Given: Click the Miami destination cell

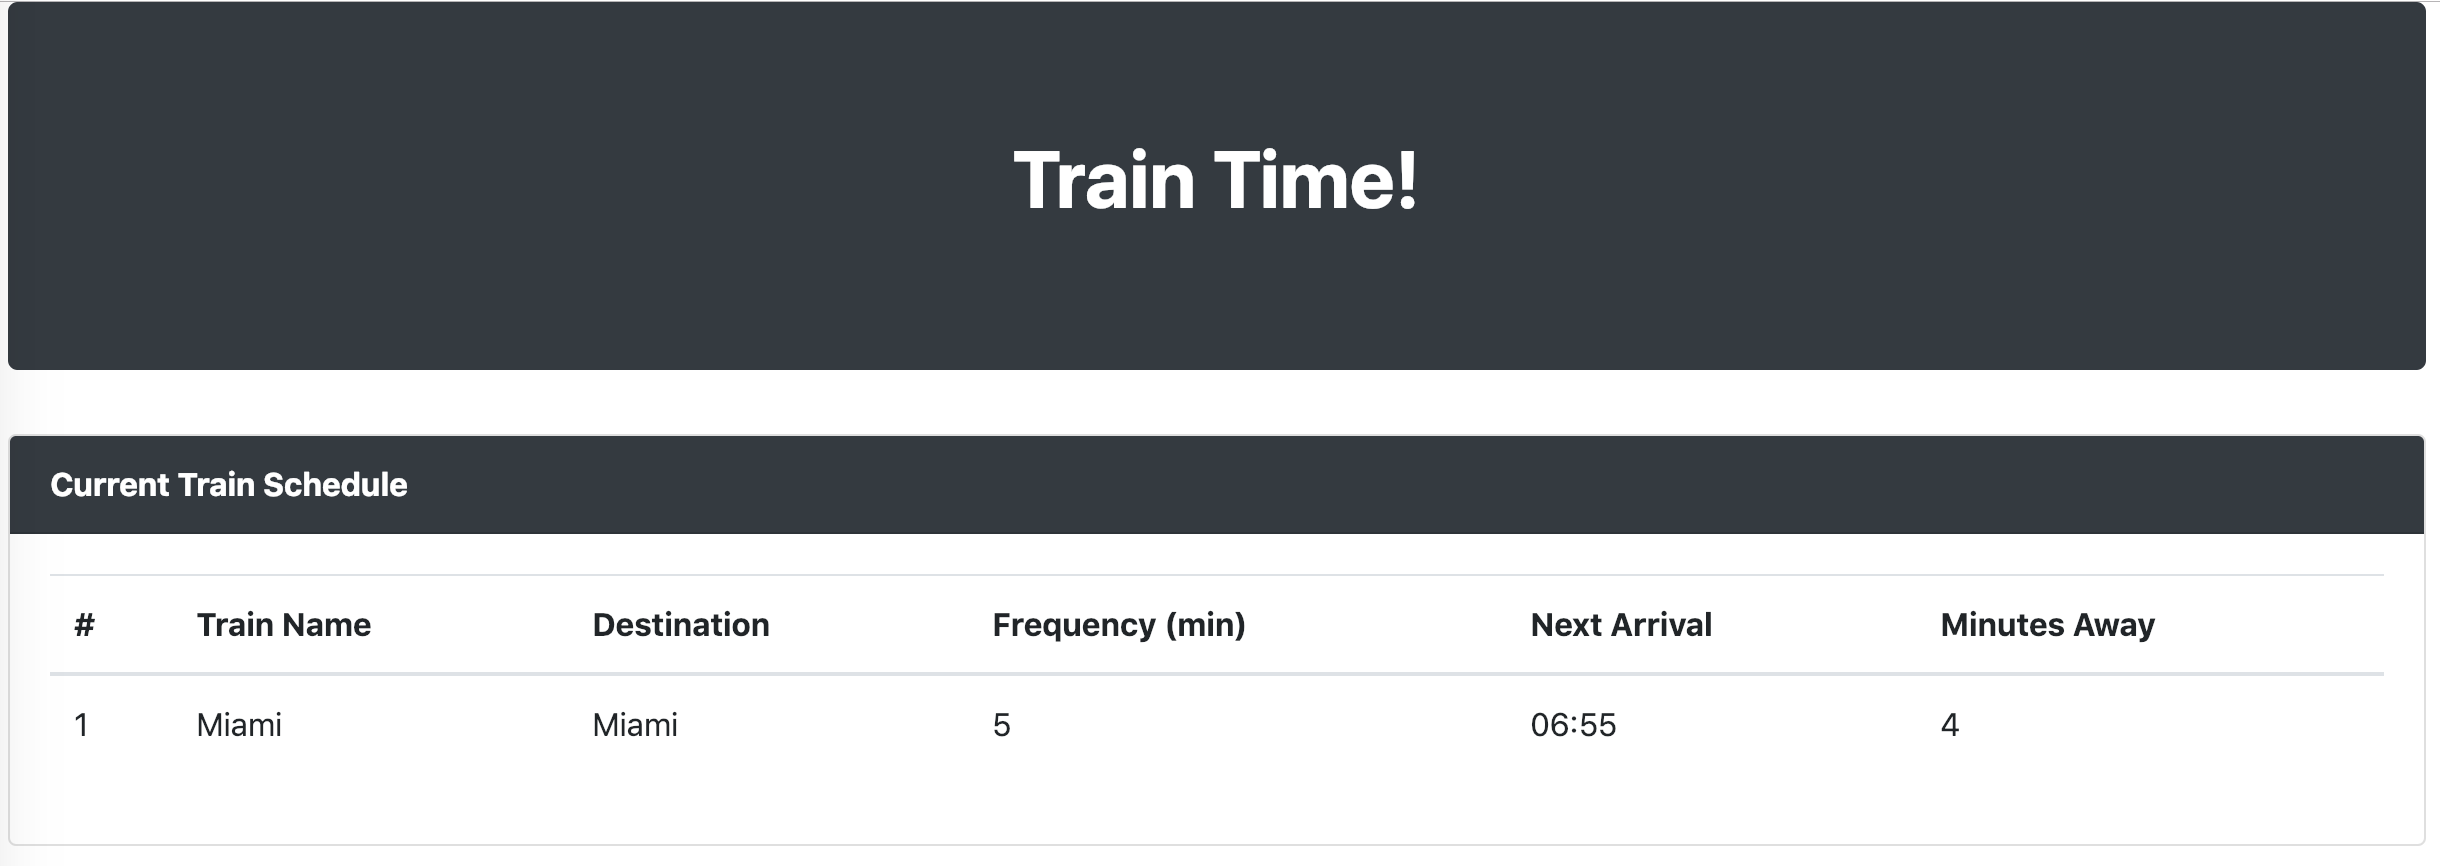Looking at the screenshot, I should coord(634,724).
